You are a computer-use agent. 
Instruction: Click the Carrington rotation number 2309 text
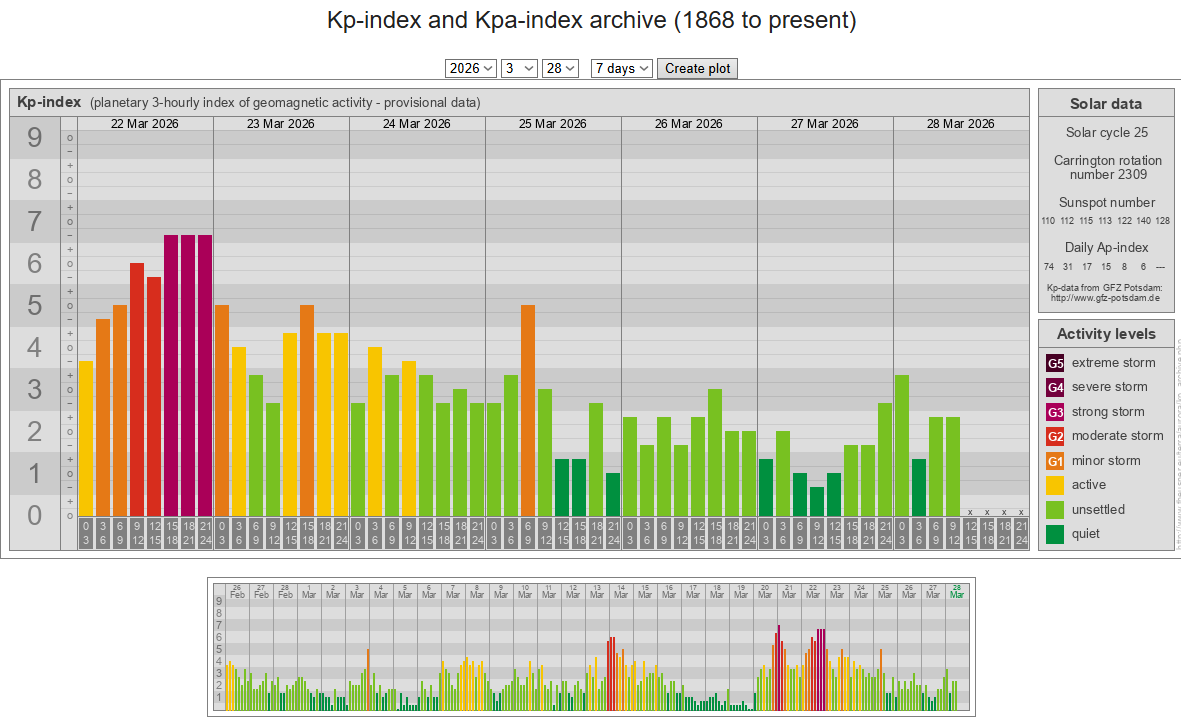(1107, 167)
